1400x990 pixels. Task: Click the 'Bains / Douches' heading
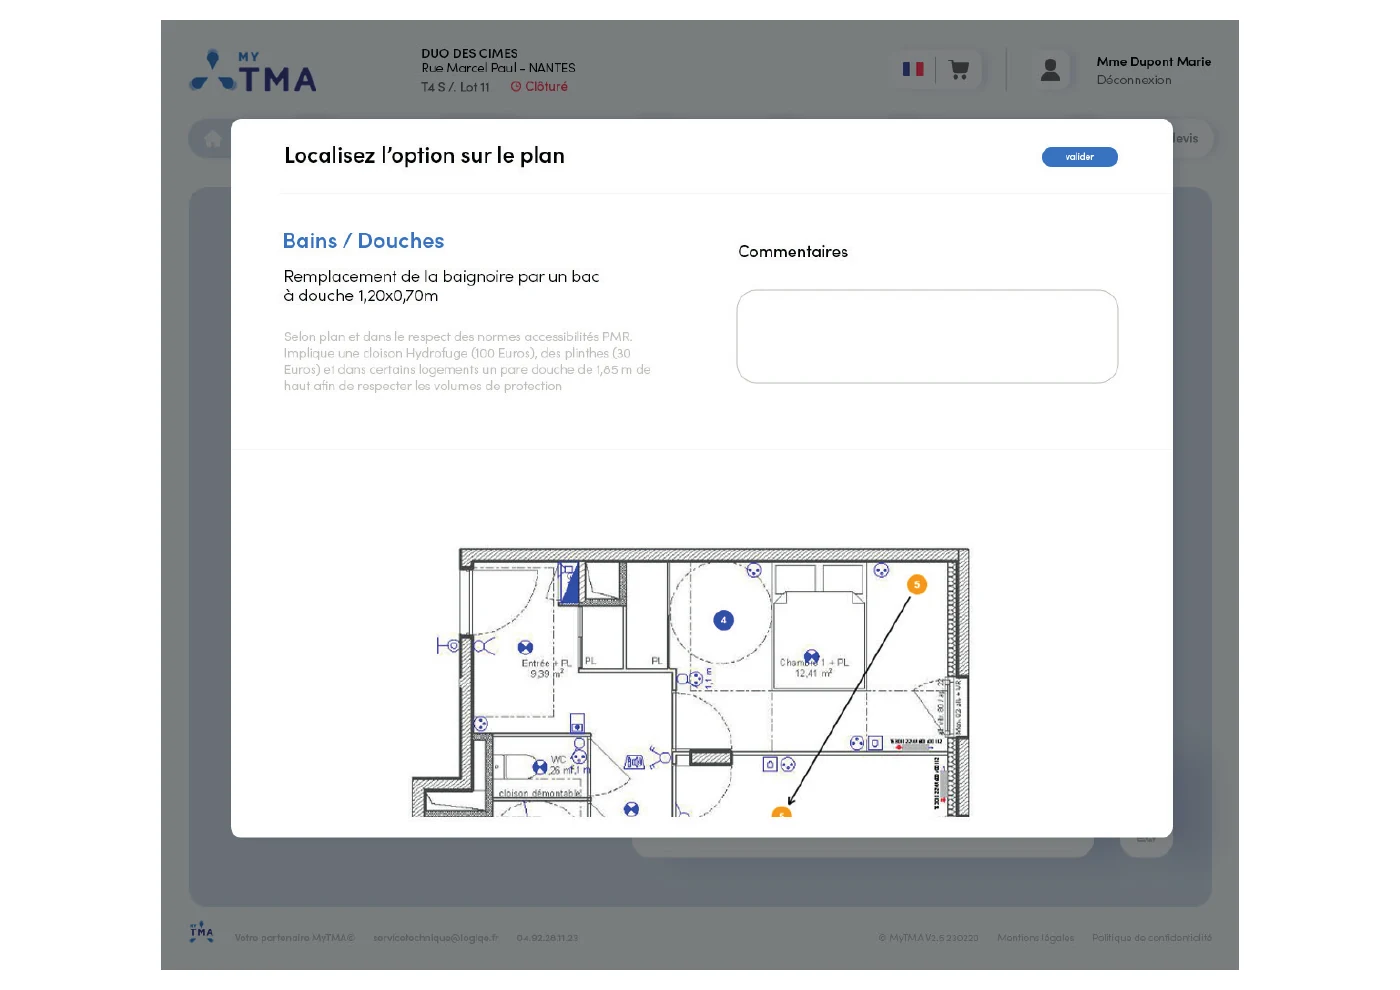click(363, 241)
